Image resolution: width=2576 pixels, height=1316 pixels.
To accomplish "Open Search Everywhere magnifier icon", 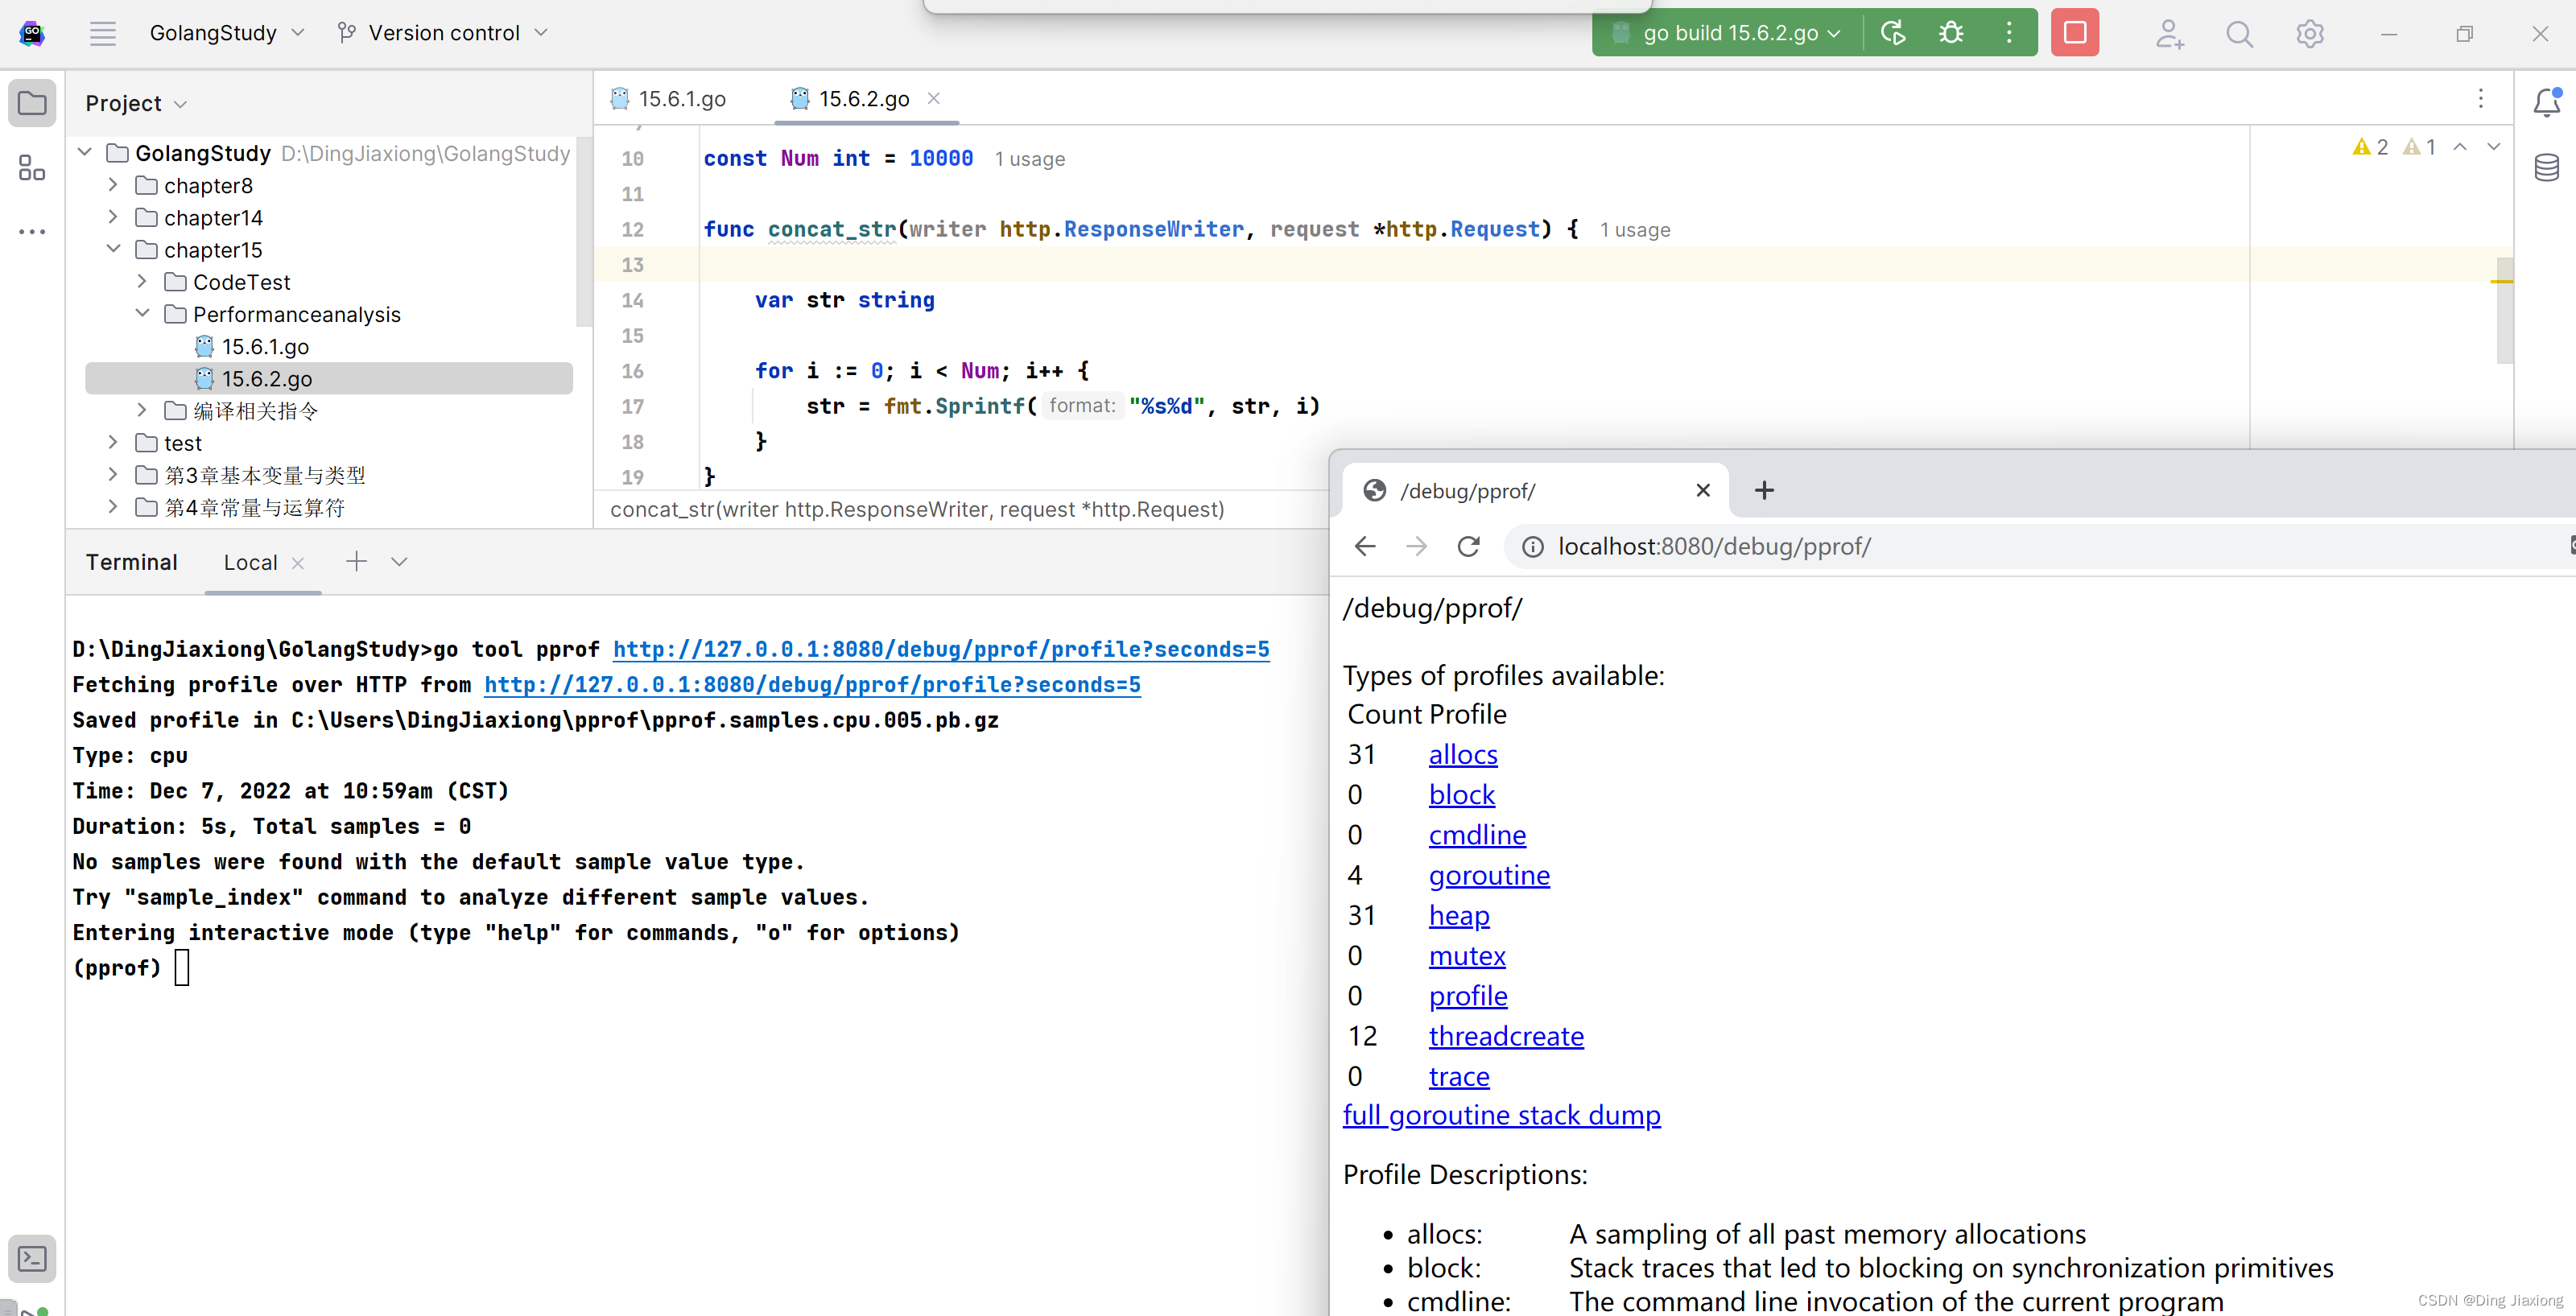I will pyautogui.click(x=2239, y=34).
